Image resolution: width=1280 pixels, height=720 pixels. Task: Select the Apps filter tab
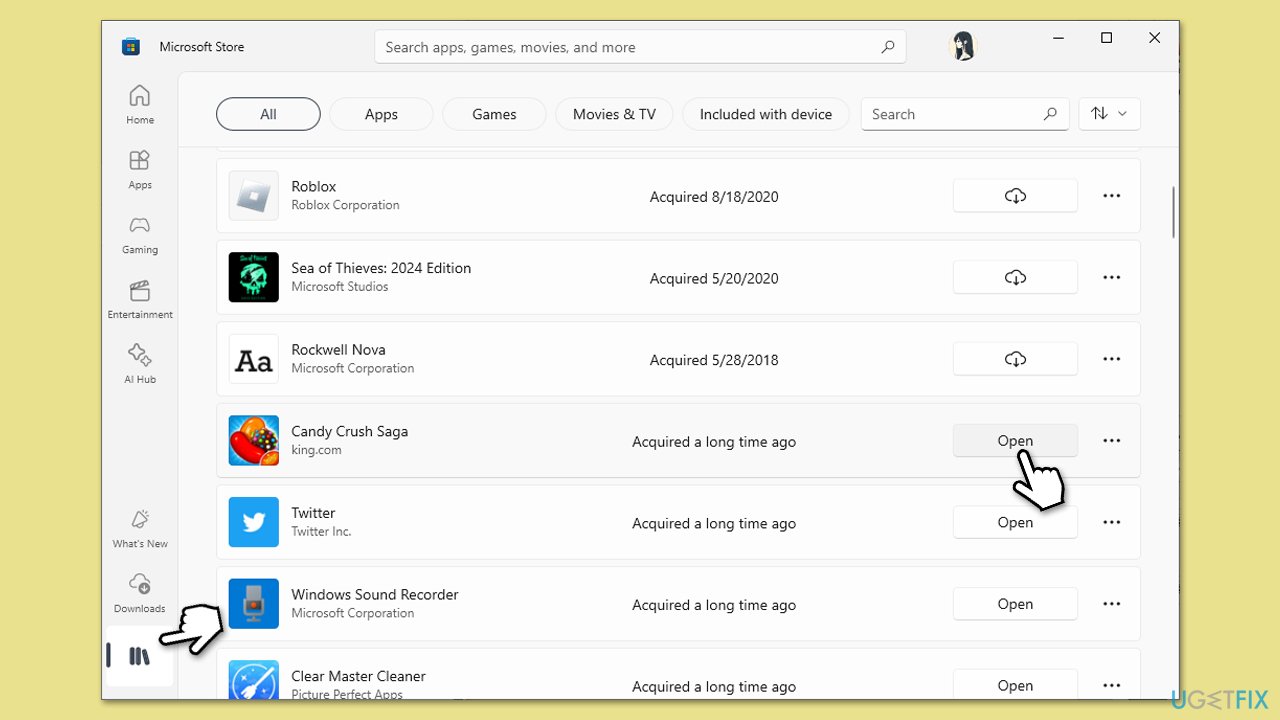(381, 114)
